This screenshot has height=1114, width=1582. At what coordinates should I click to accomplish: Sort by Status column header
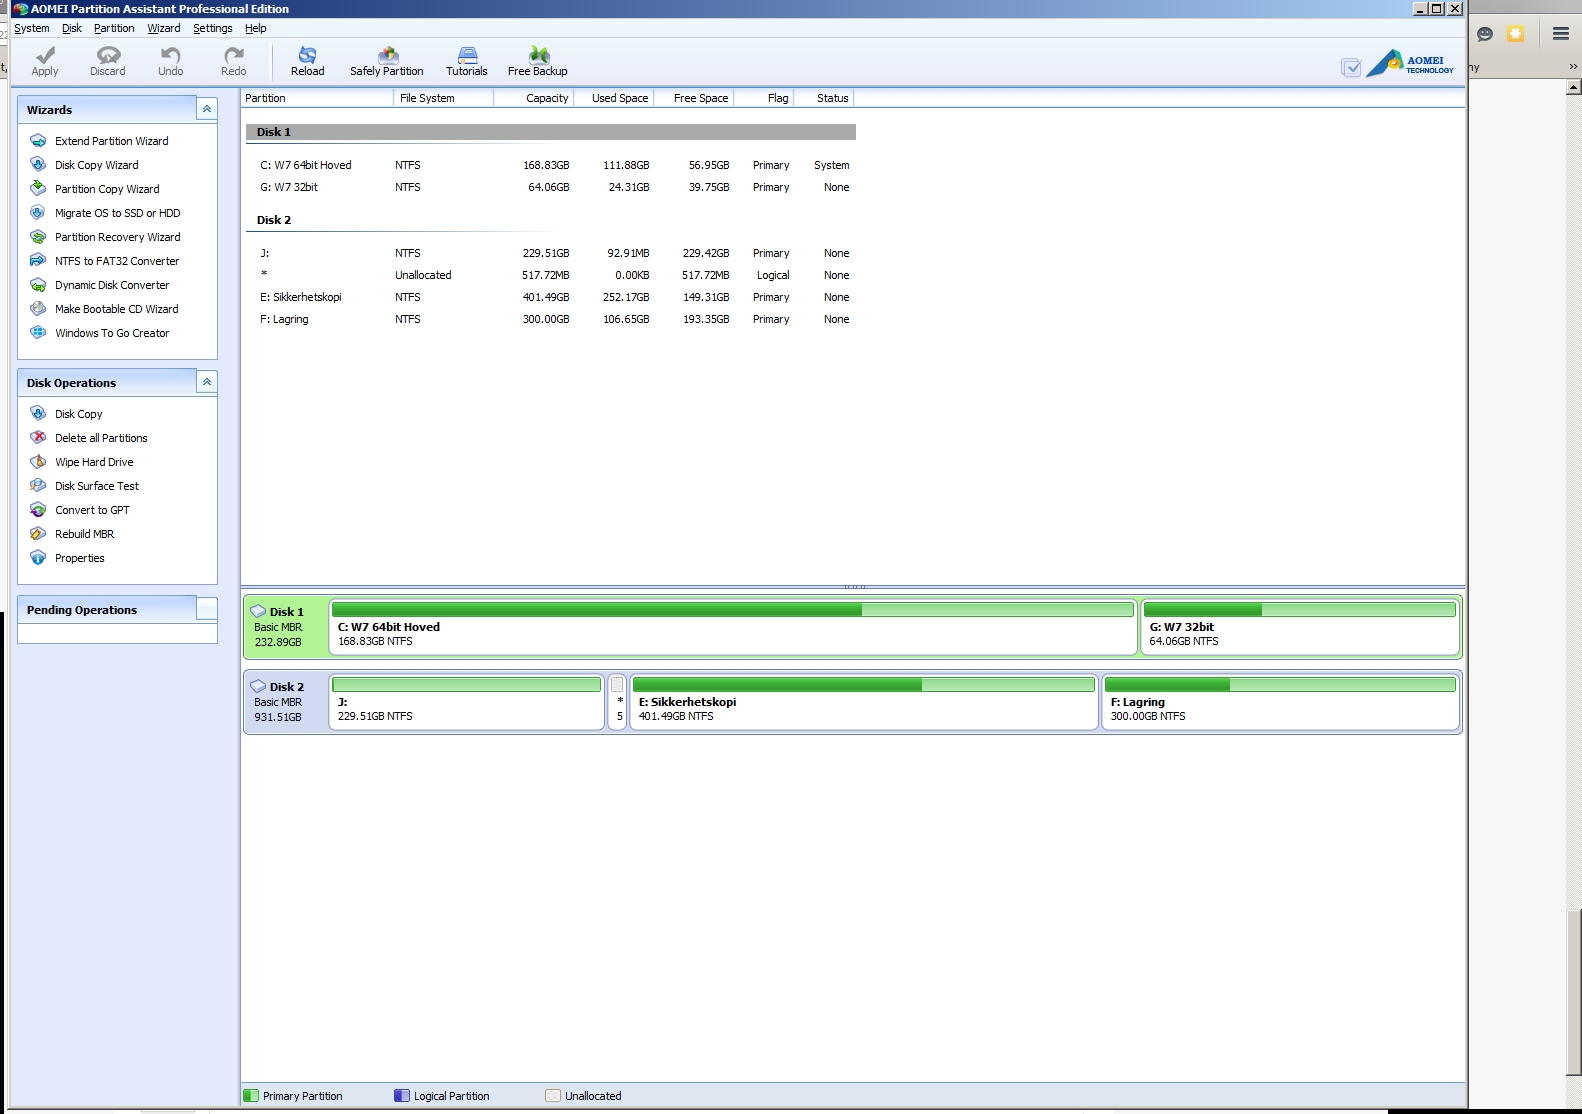point(824,98)
